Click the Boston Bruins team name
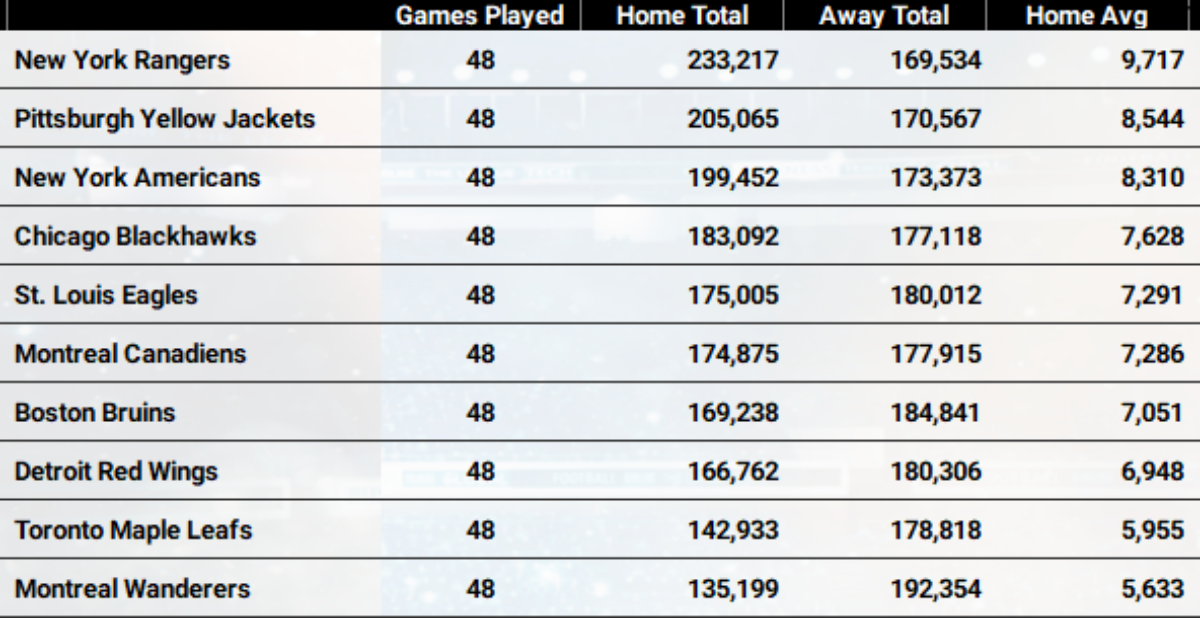The height and width of the screenshot is (618, 1200). click(95, 413)
